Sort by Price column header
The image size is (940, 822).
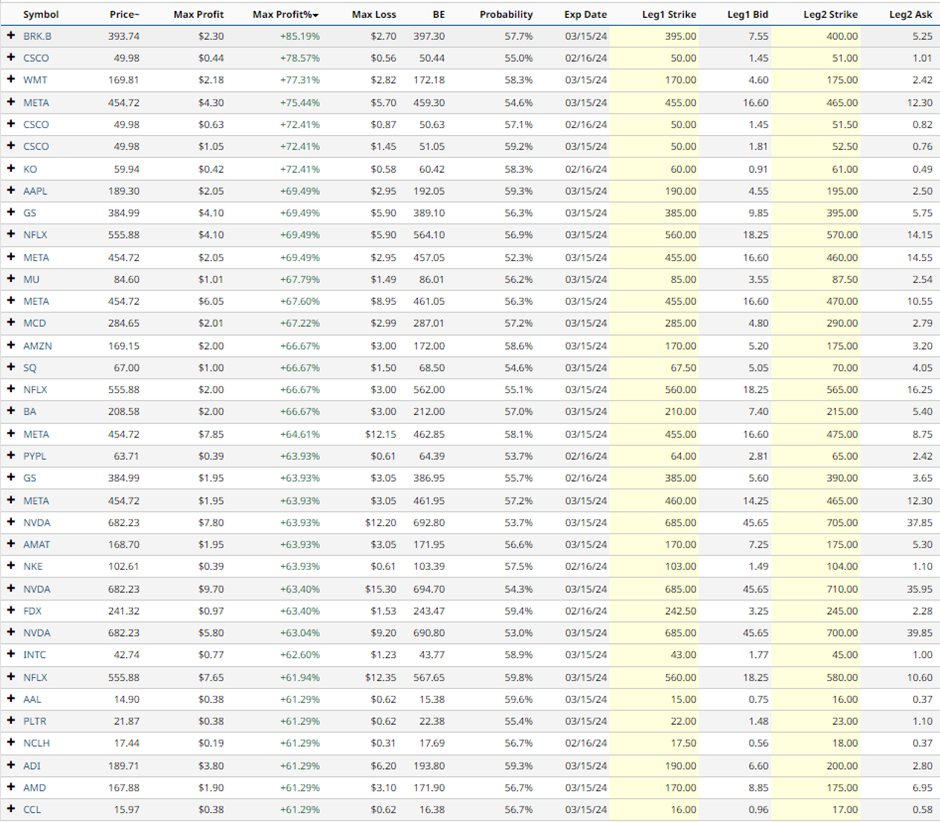tap(124, 14)
